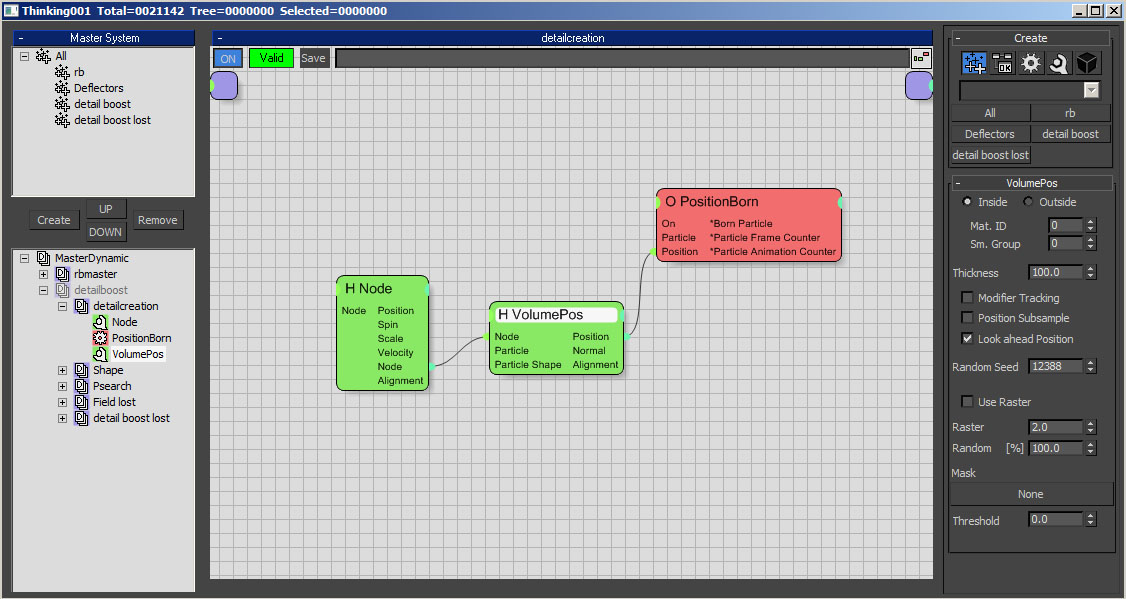Viewport: 1126px width, 599px height.
Task: Select the black cube create icon
Action: click(1087, 63)
